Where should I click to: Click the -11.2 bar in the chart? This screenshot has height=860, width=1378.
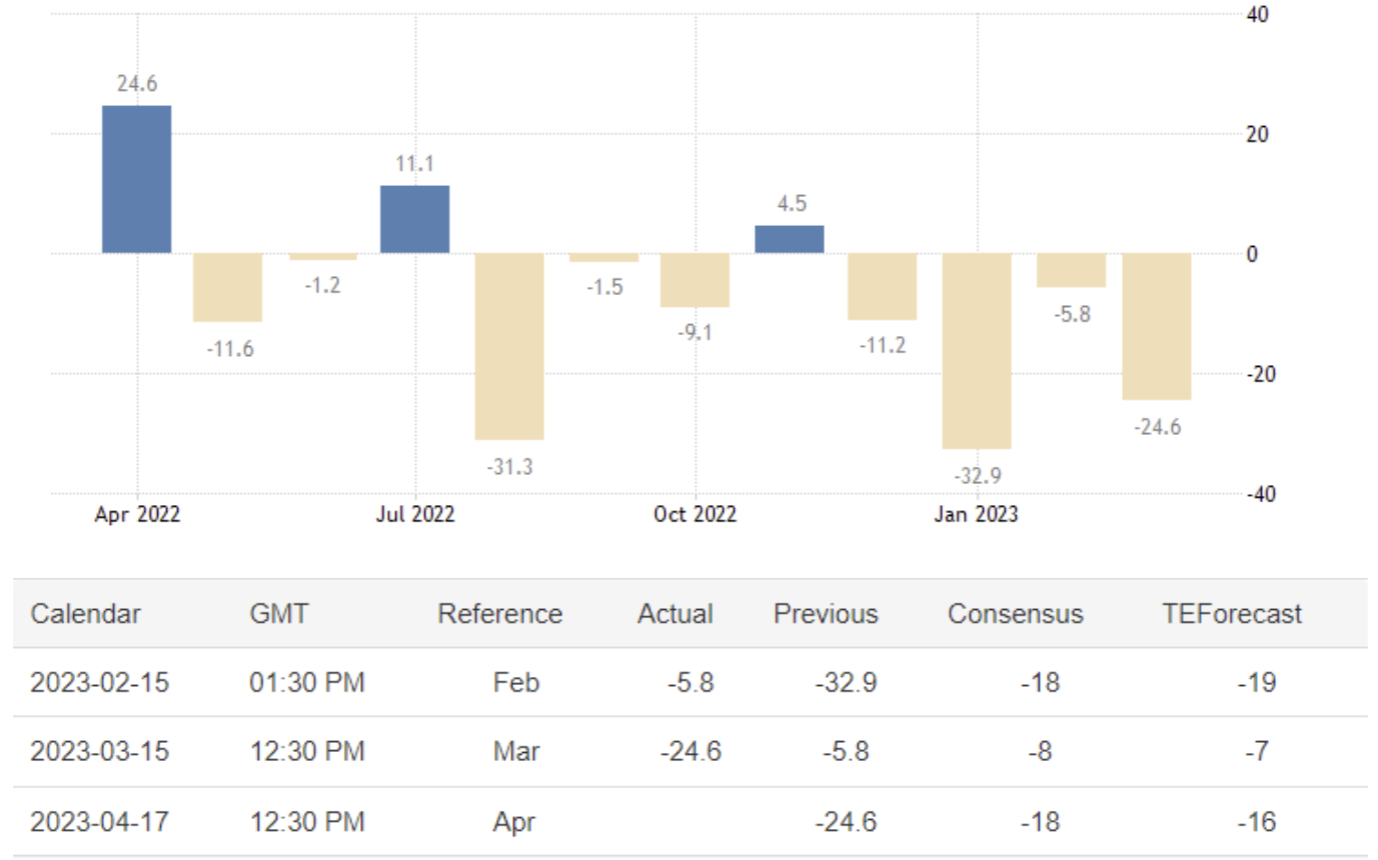point(882,286)
